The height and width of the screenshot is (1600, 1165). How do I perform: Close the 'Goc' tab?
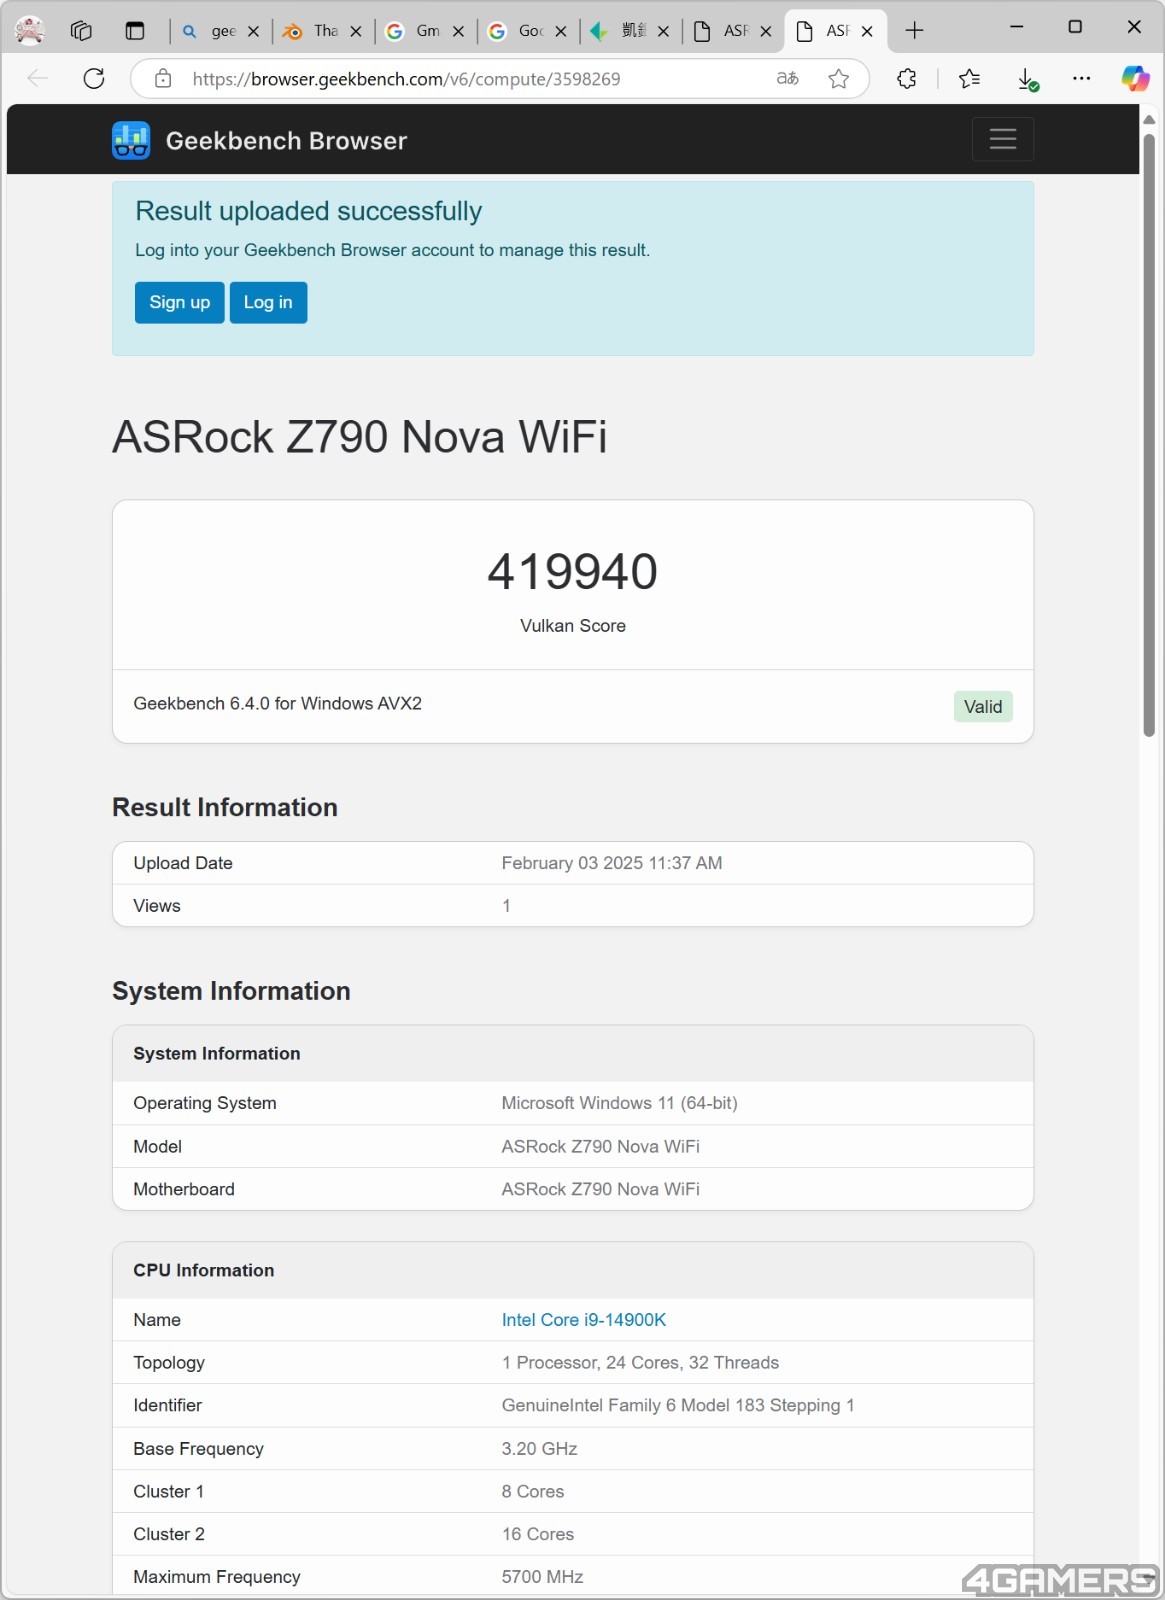[561, 31]
